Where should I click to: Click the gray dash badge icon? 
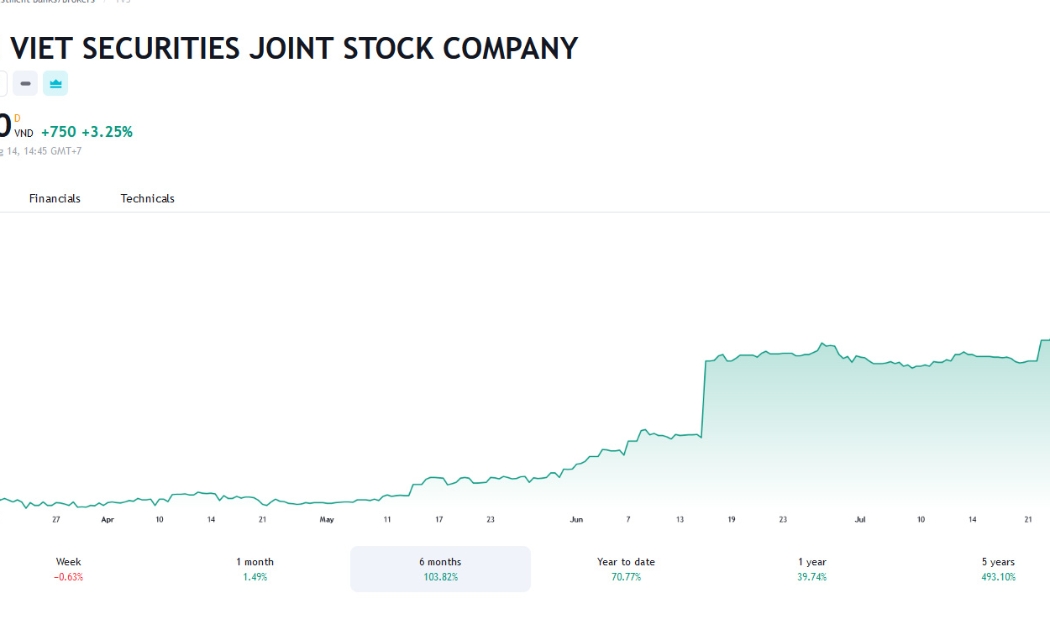click(x=25, y=84)
